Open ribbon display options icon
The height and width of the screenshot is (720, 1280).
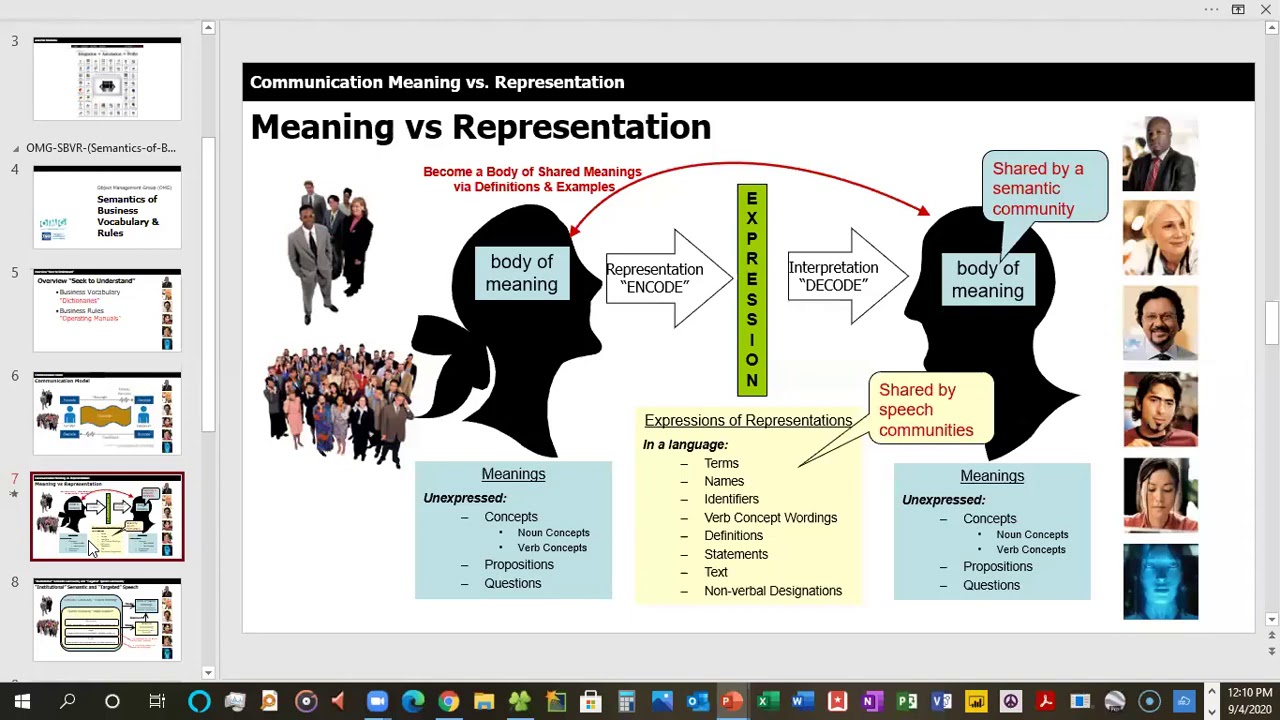point(1238,9)
